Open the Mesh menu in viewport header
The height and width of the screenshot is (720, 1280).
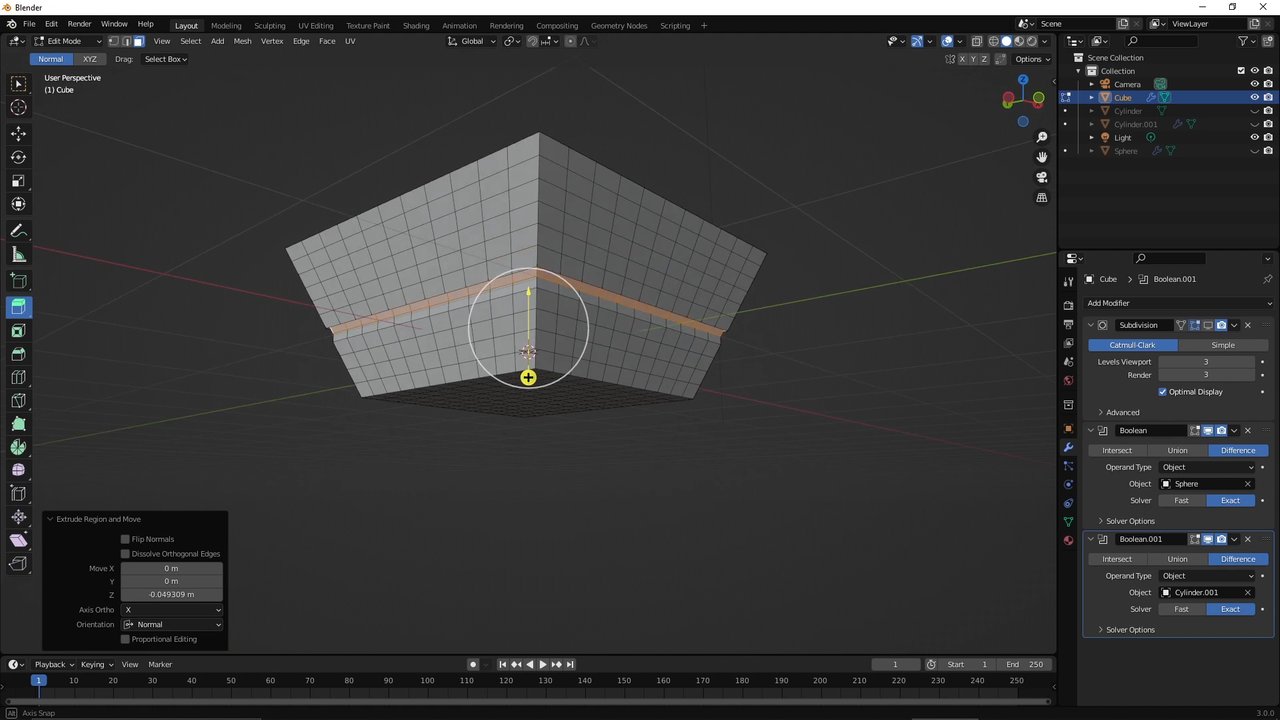point(242,41)
